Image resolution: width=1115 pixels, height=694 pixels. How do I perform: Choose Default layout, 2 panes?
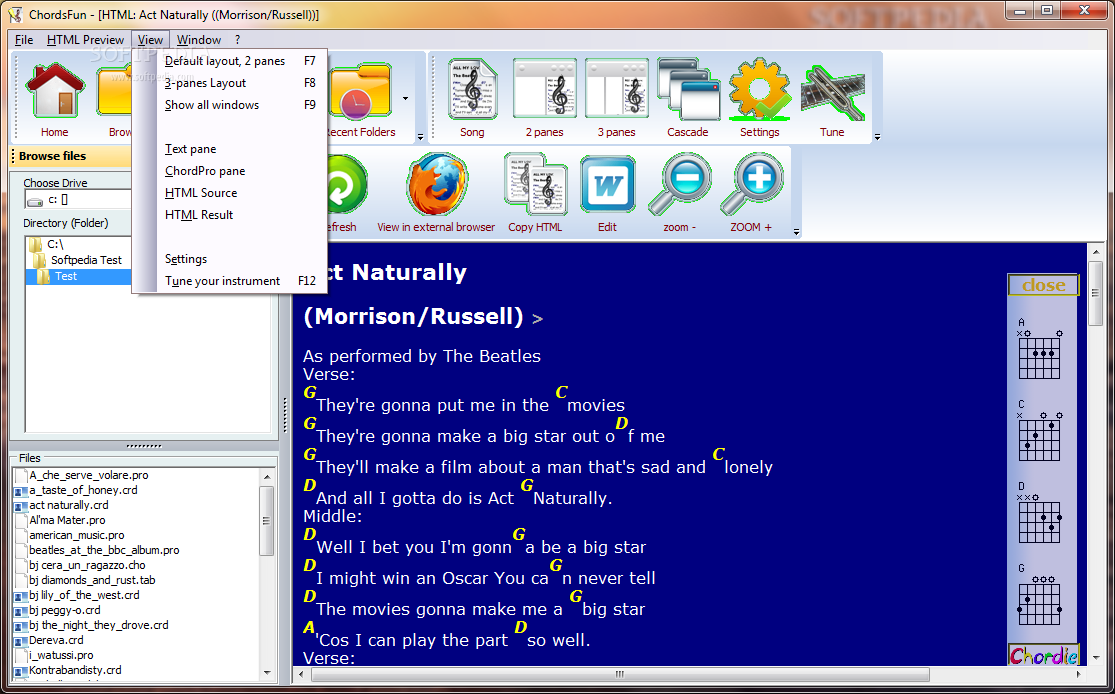click(x=229, y=61)
